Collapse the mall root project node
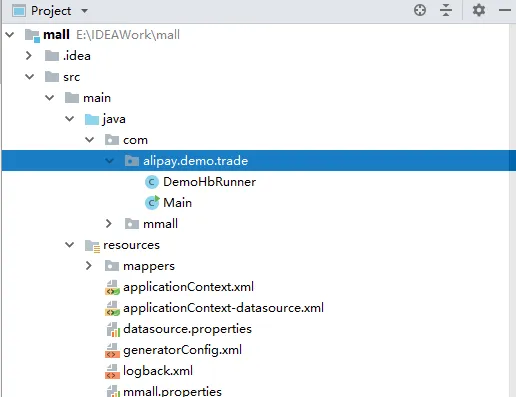Screen dimensions: 516x397 (x=10, y=34)
